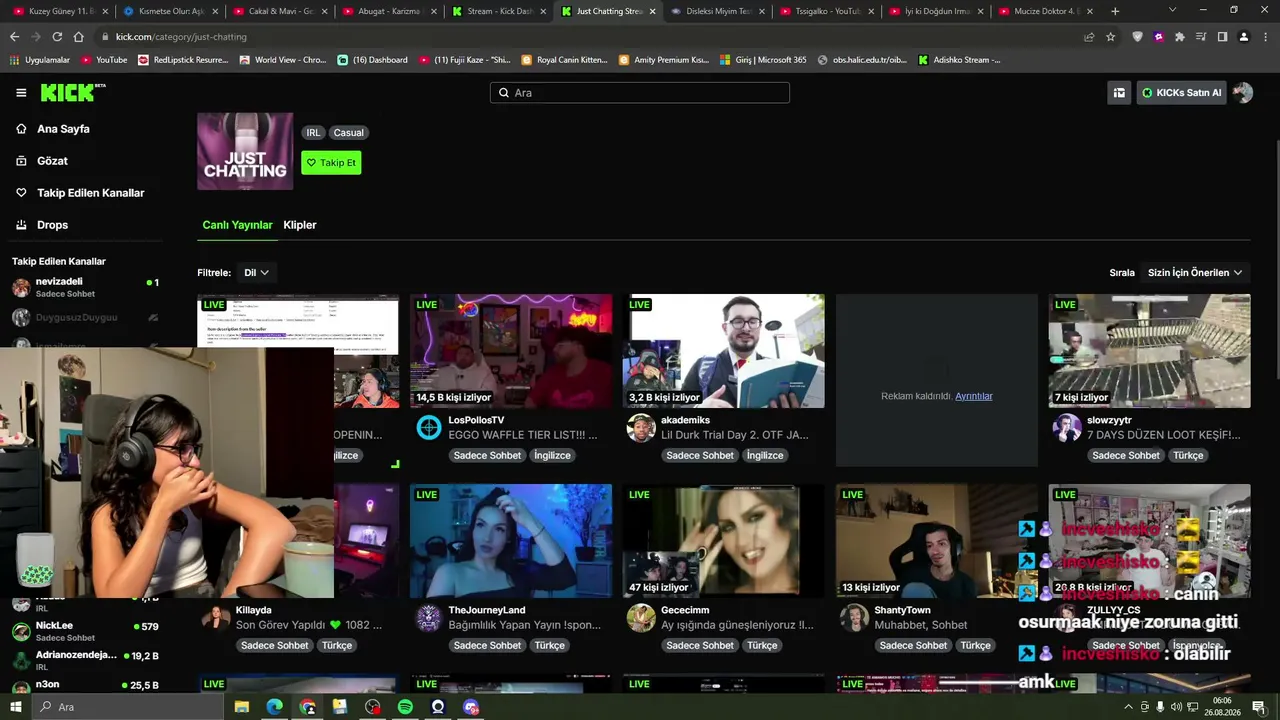Switch to the Klipler tab
Viewport: 1280px width, 720px height.
(x=300, y=225)
